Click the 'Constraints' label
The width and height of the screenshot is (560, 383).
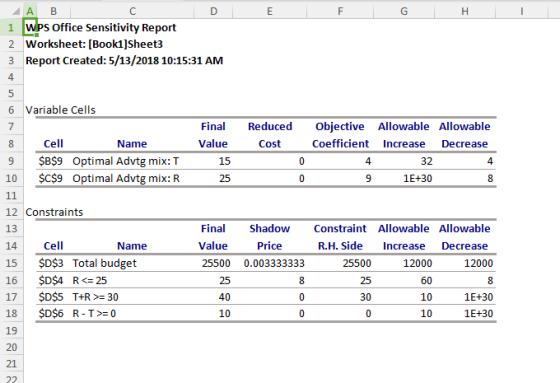point(54,212)
